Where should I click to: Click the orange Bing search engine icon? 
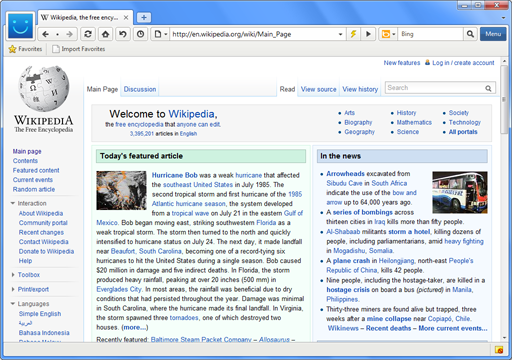pyautogui.click(x=386, y=34)
